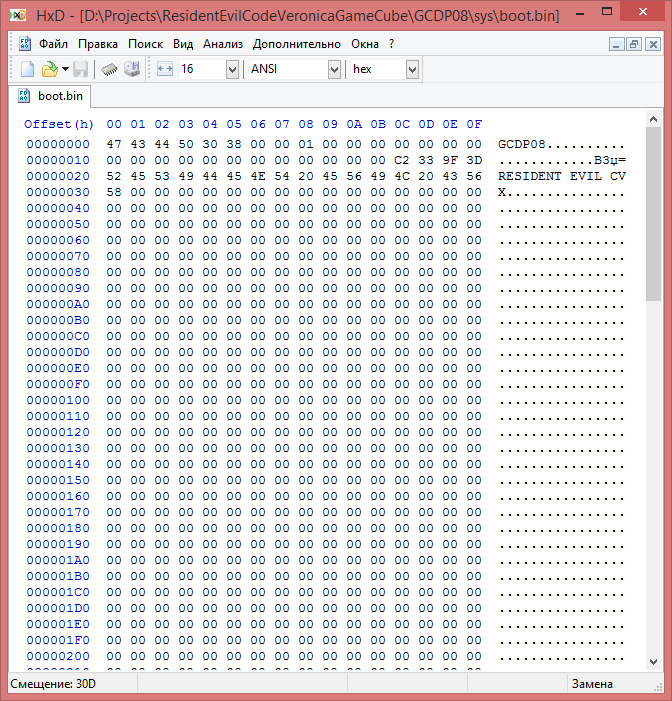Click status bar Замена mode
672x701 pixels.
coord(592,684)
